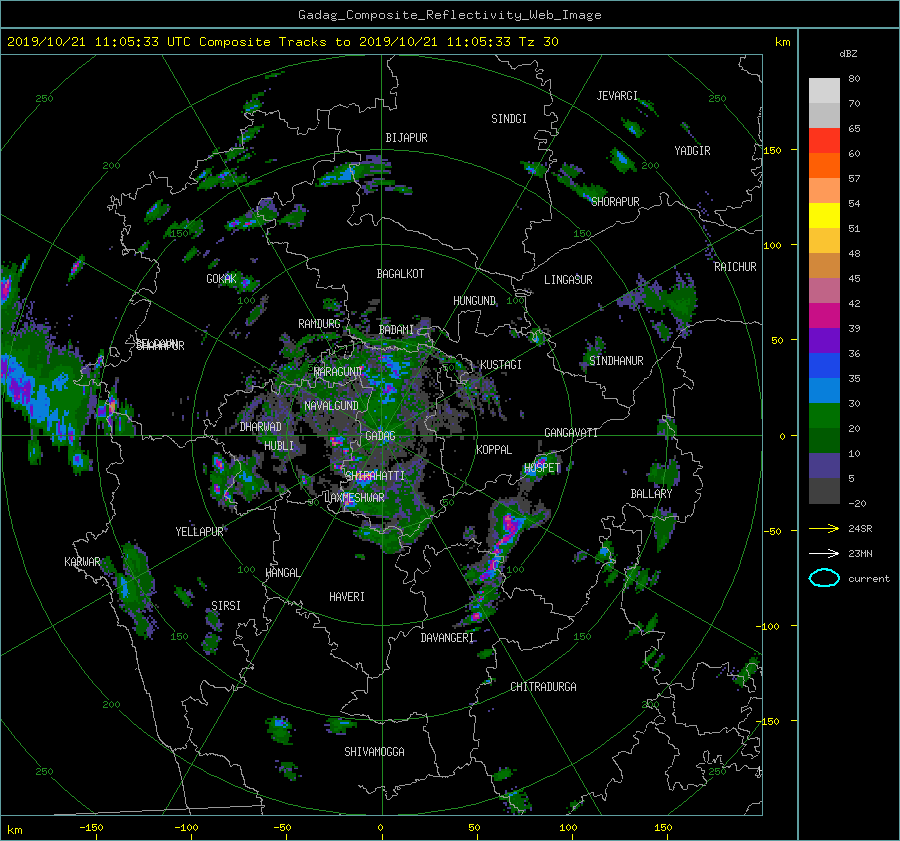Screen dimensions: 900x841
Task: Select the yellow 51 dBZ color swatch
Action: [824, 216]
